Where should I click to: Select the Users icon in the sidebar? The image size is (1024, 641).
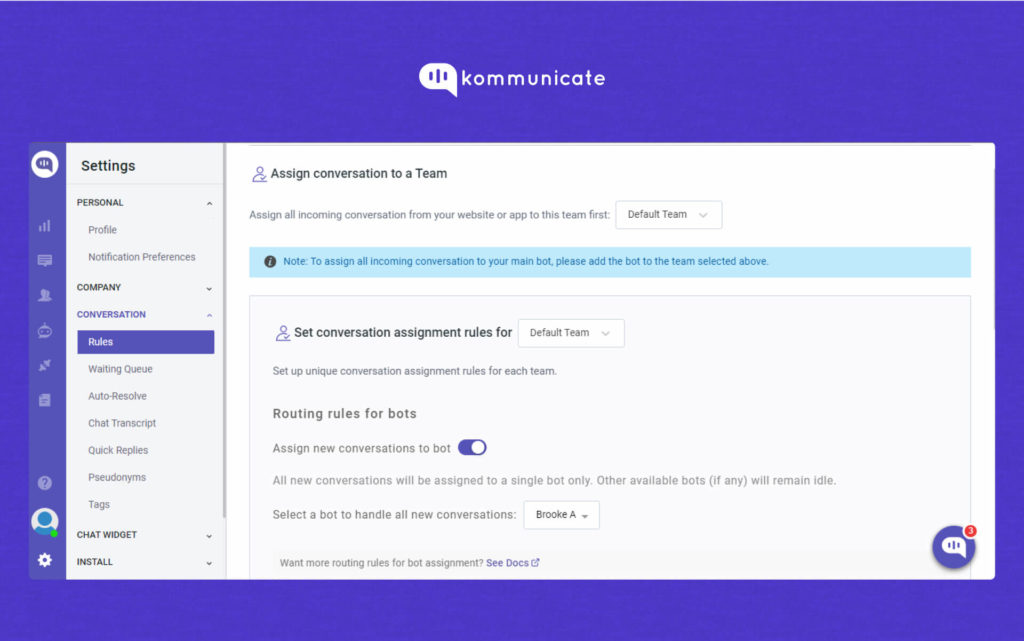[x=44, y=294]
